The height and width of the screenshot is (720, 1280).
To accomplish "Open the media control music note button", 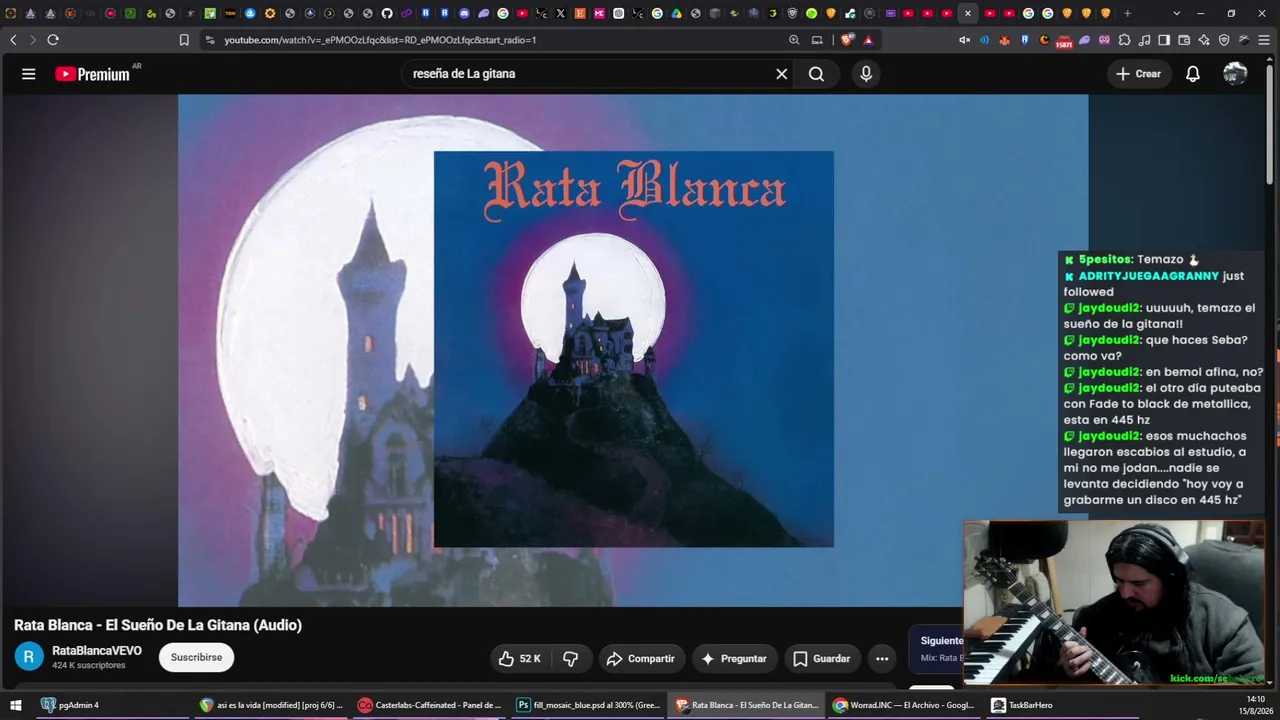I will click(1144, 40).
